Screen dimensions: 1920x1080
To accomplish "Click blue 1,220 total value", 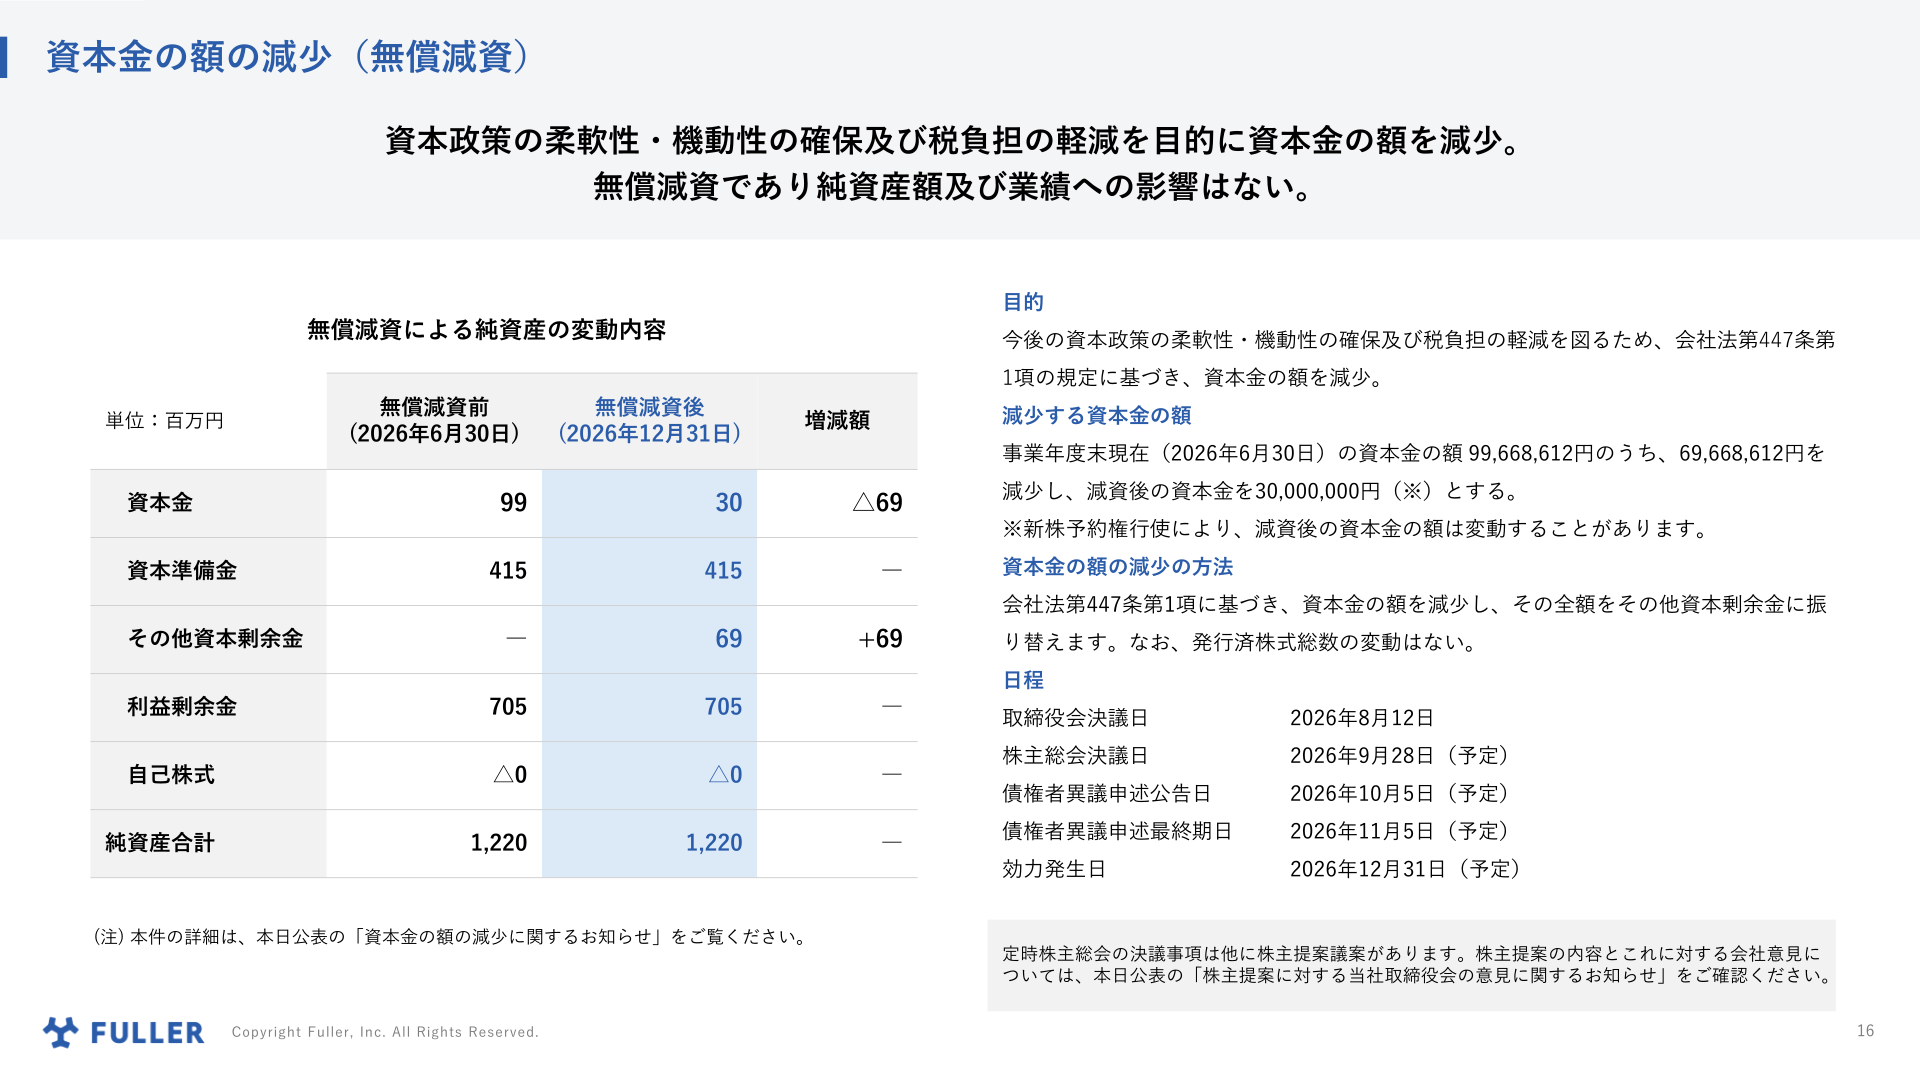I will click(x=714, y=843).
